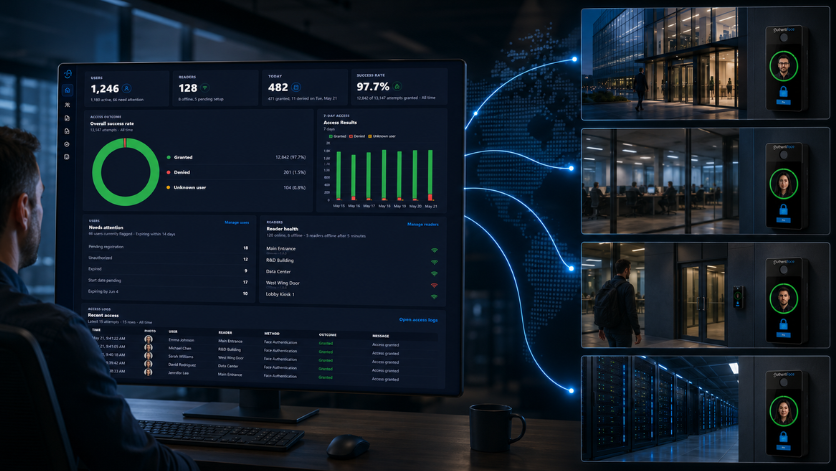Click the Denied row in success rate
836x471 pixels.
[236, 172]
